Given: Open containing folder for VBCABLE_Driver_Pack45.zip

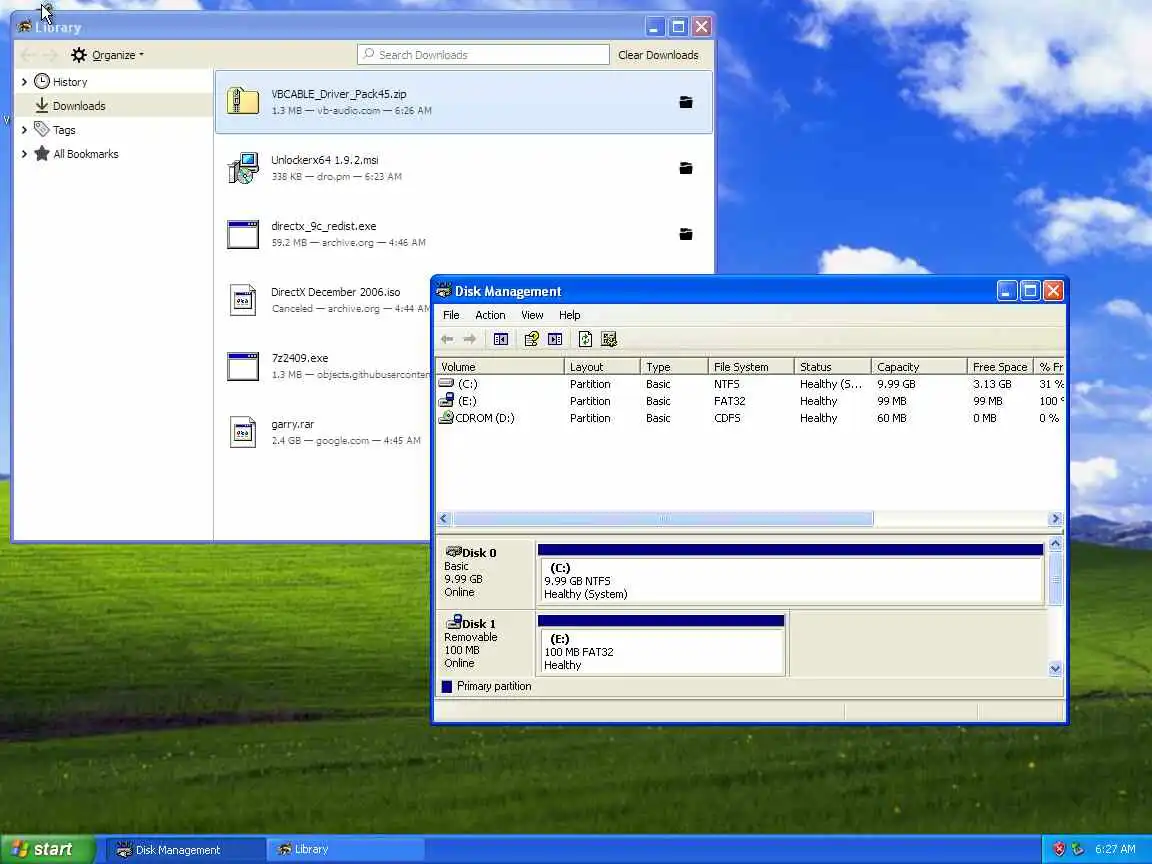Looking at the screenshot, I should pyautogui.click(x=685, y=102).
